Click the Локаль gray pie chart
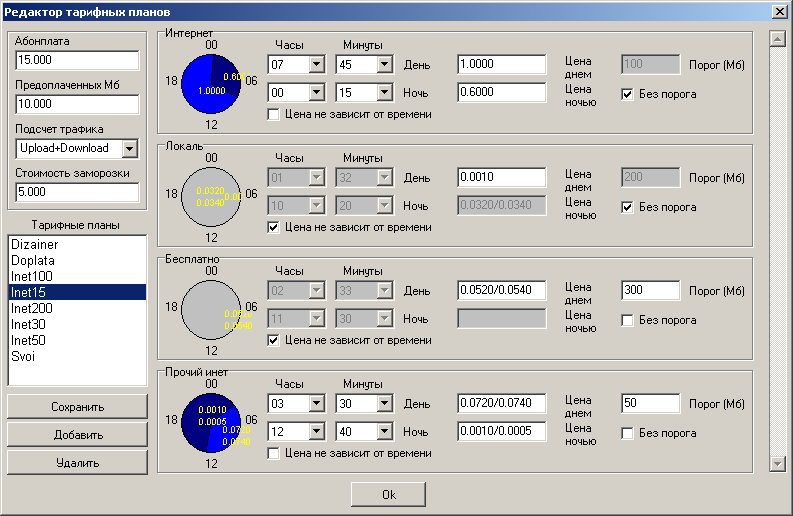Screen dimensions: 793x516 (212, 195)
